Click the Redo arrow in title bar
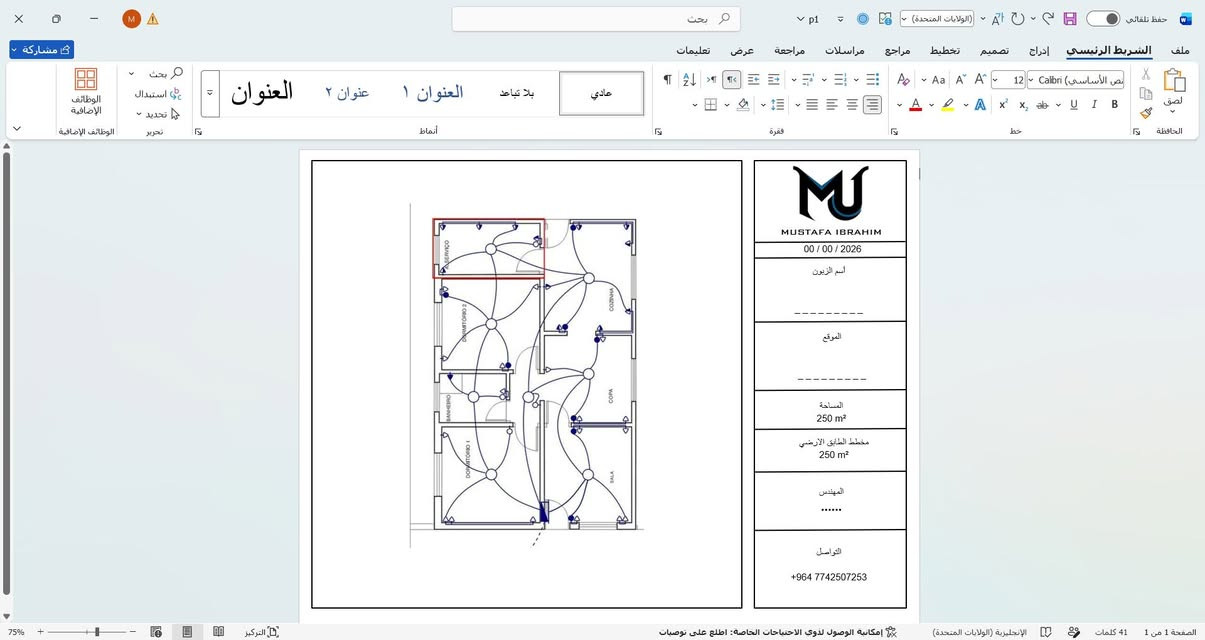The image size is (1205, 640). [1018, 19]
